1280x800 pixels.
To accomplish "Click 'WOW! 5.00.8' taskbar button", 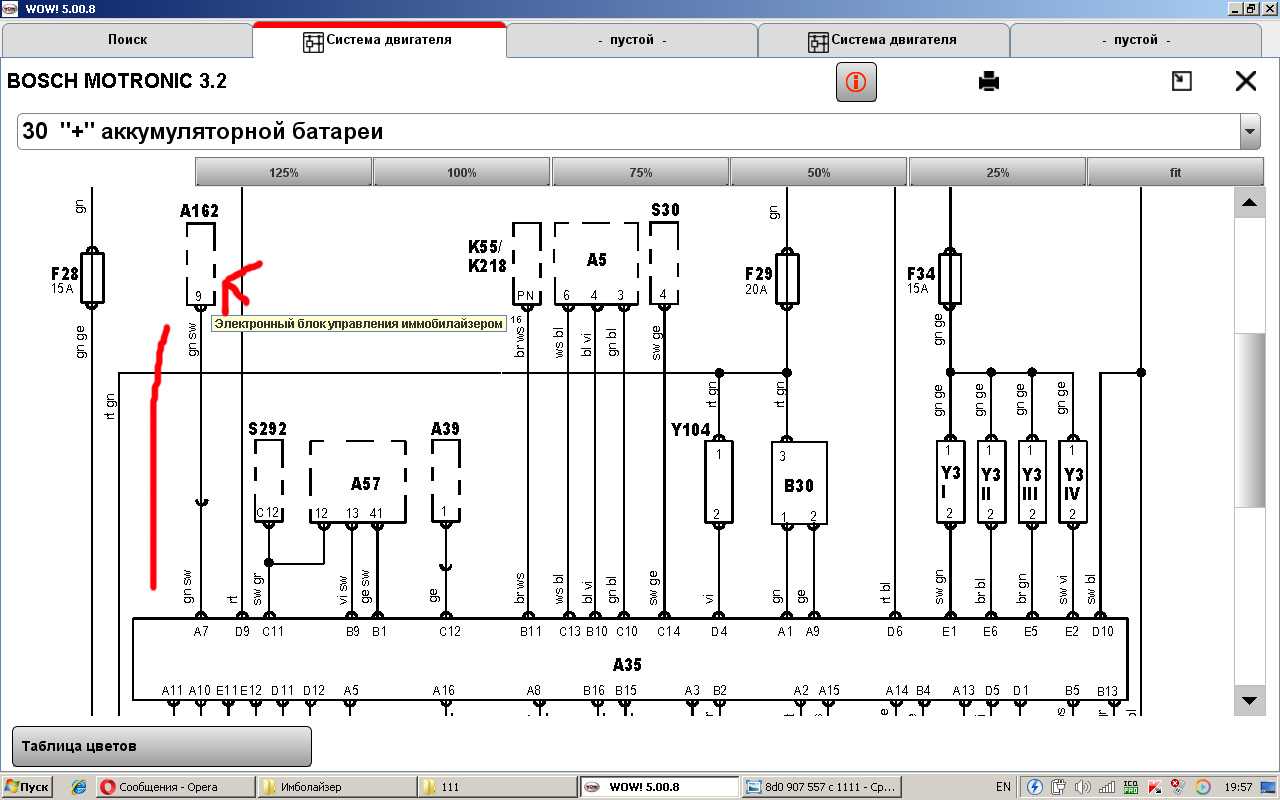I will click(657, 787).
